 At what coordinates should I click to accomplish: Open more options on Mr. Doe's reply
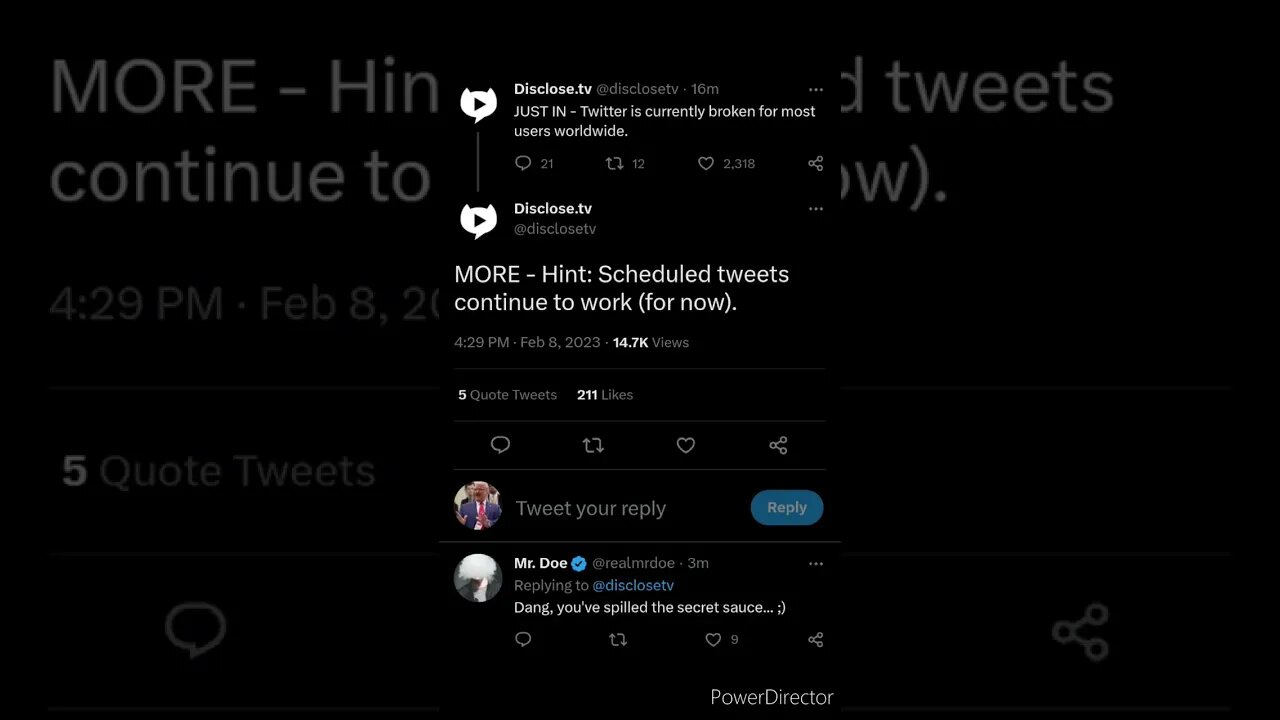coord(815,563)
